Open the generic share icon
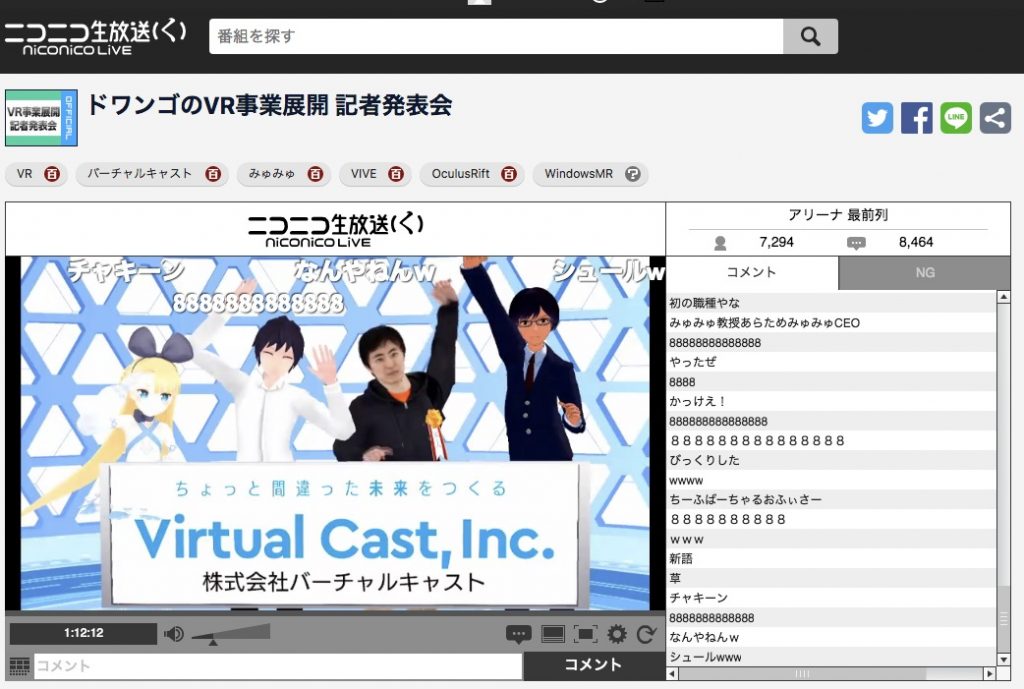The height and width of the screenshot is (689, 1024). click(x=995, y=118)
